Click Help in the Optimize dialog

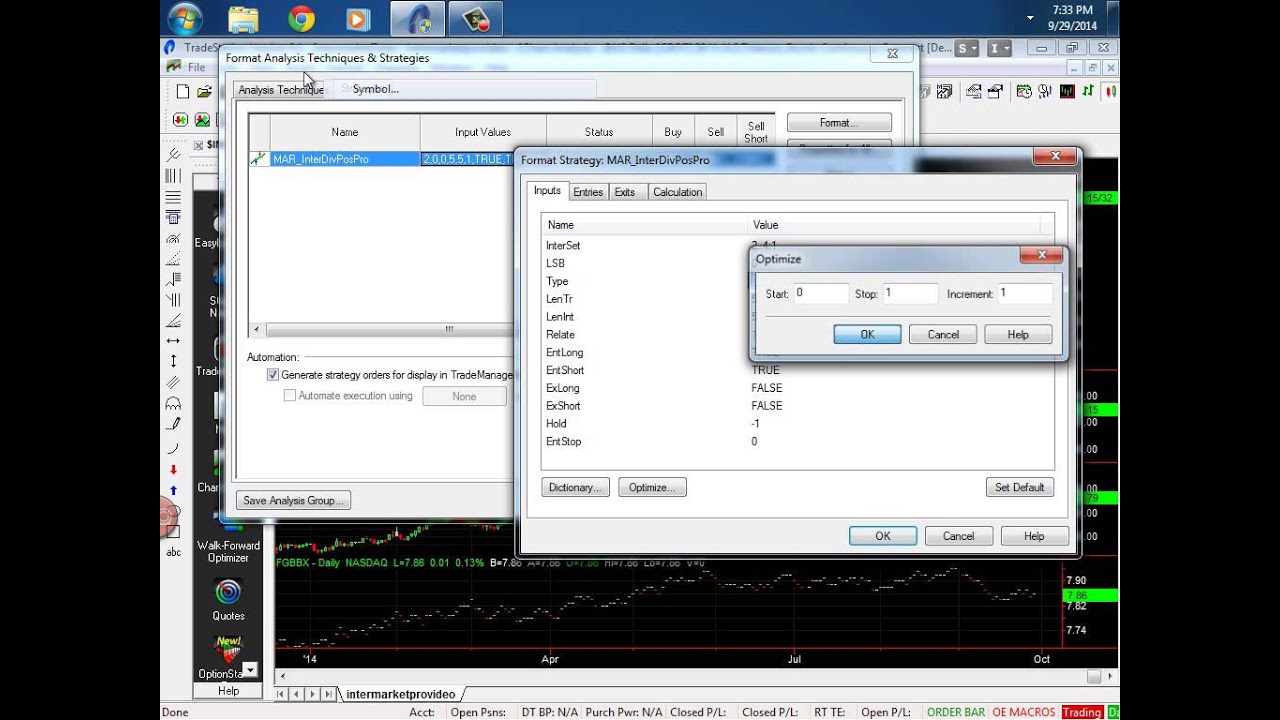coord(1018,335)
